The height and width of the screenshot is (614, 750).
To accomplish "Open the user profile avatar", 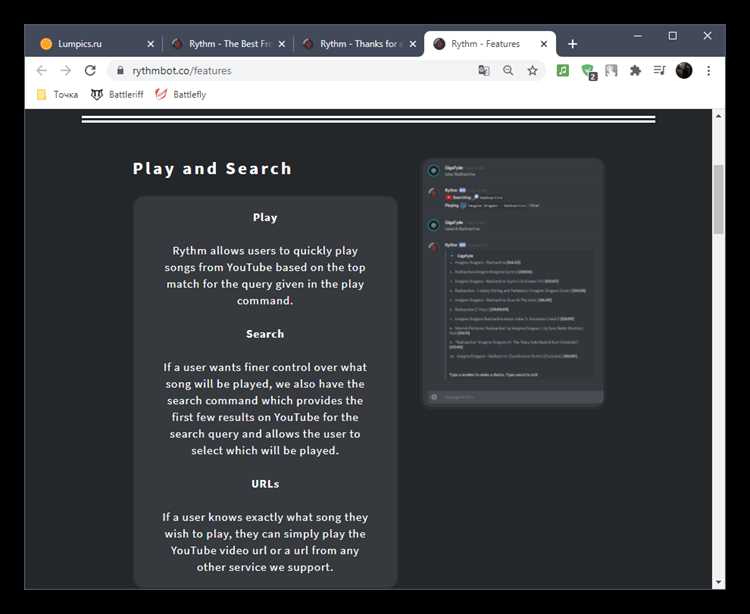I will [684, 70].
